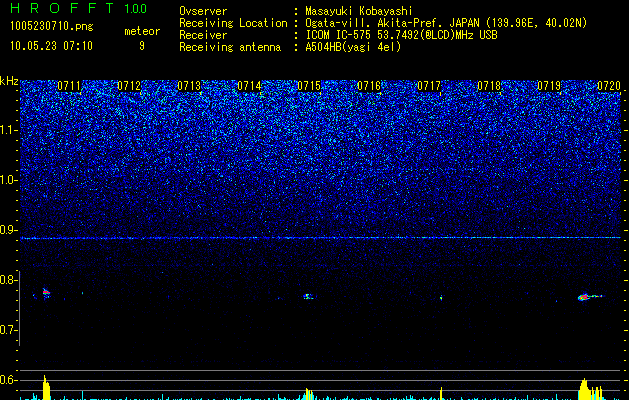Click the Receiving Location label
This screenshot has width=629, height=400.
pos(233,23)
